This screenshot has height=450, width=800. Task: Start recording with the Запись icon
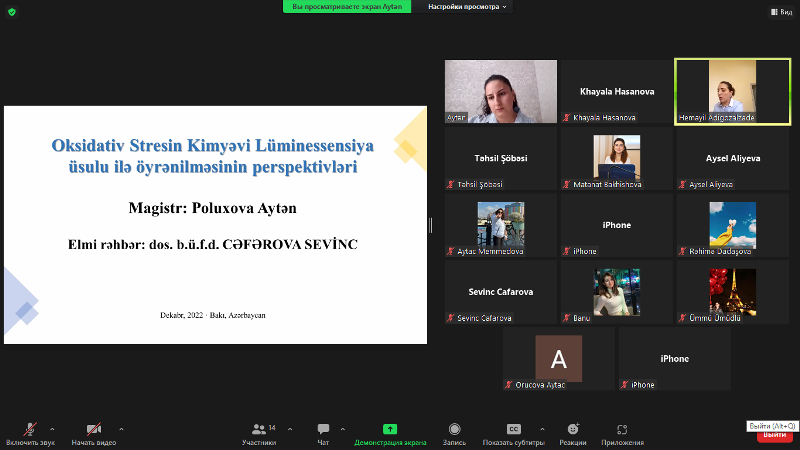[x=454, y=429]
